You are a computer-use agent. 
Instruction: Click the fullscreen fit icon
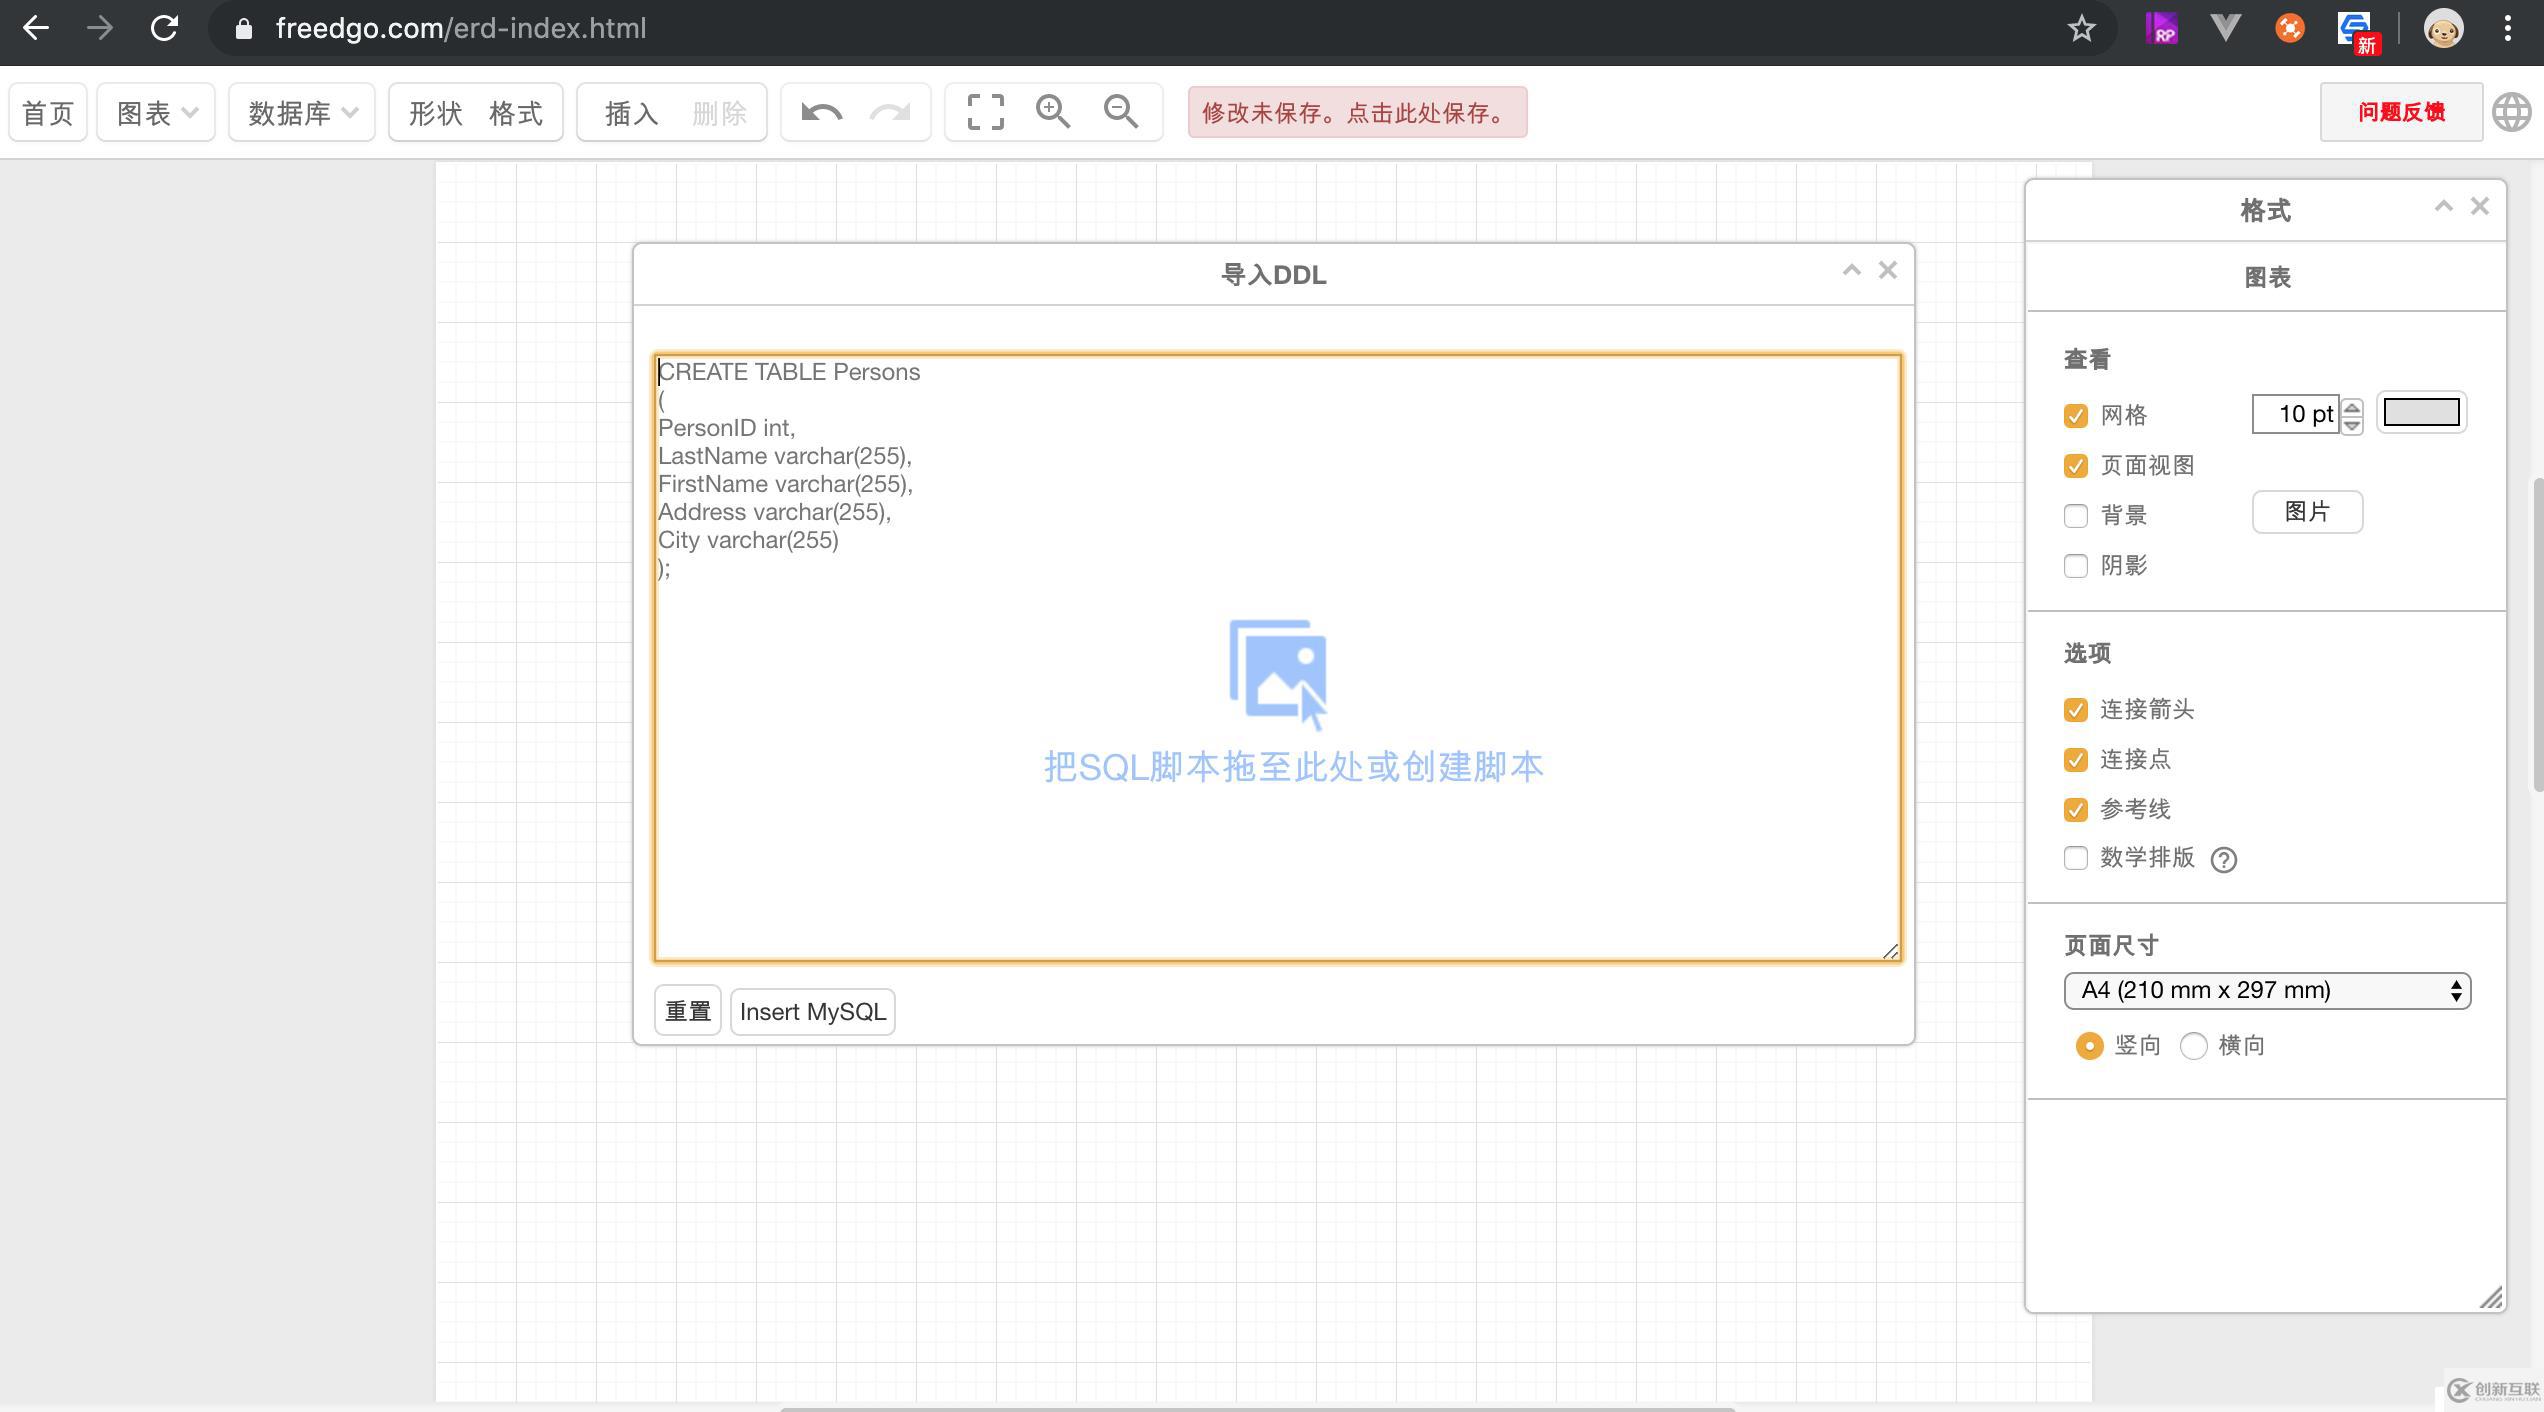click(x=985, y=112)
